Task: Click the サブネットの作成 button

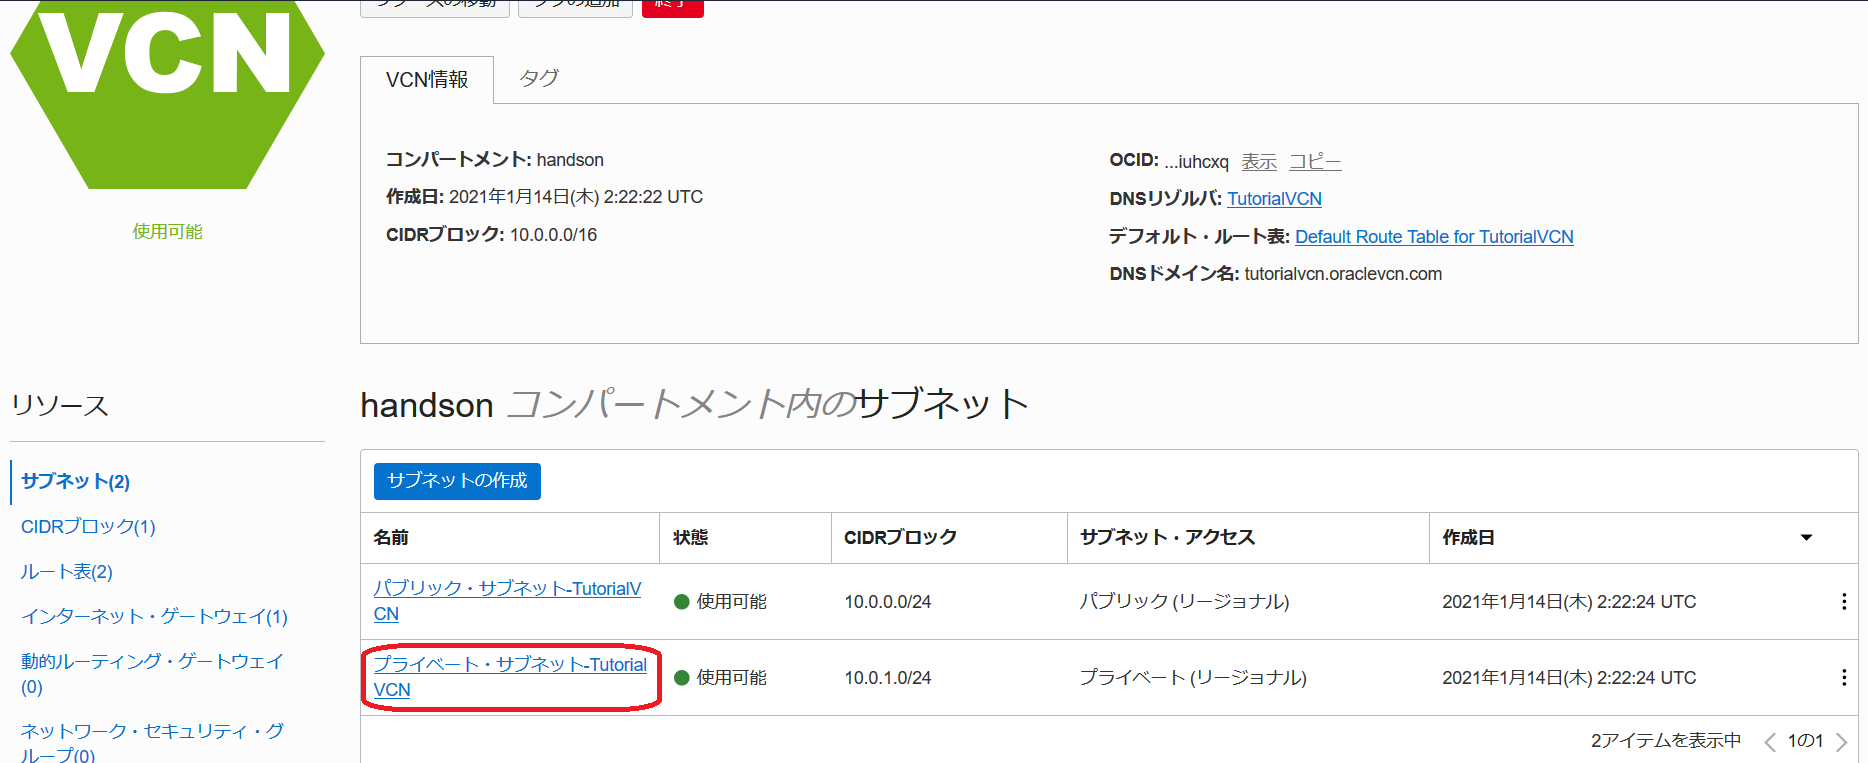Action: (x=457, y=481)
